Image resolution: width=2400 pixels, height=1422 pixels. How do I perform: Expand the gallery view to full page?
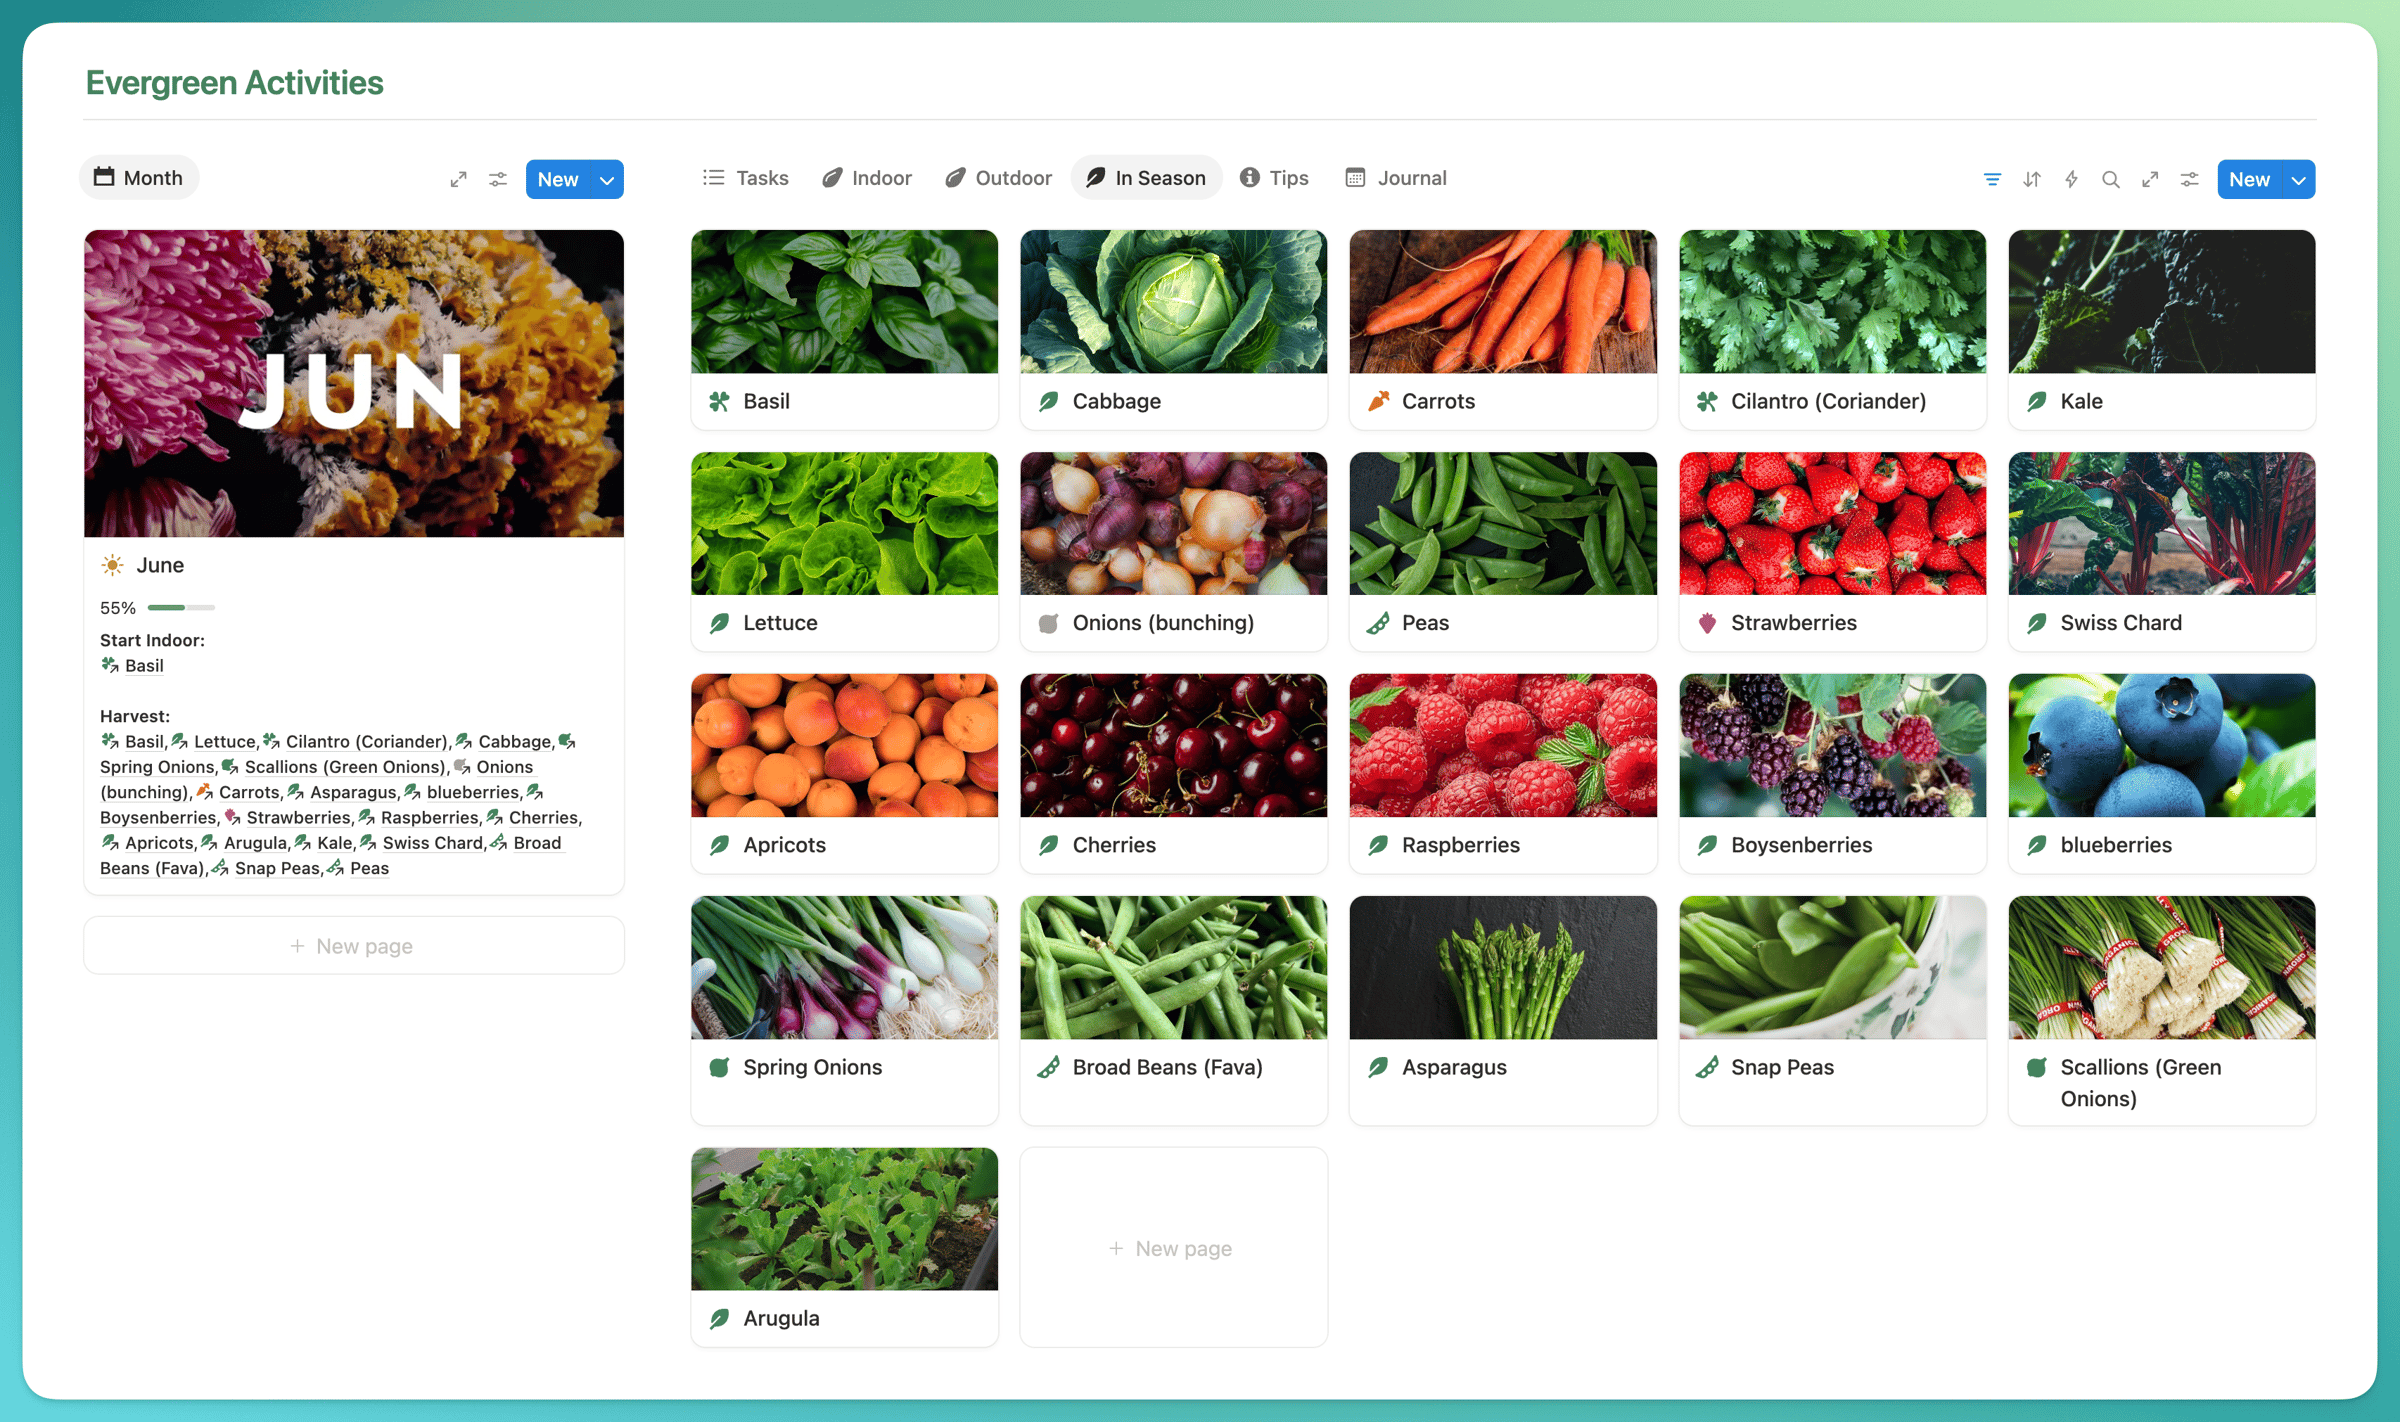coord(2150,179)
